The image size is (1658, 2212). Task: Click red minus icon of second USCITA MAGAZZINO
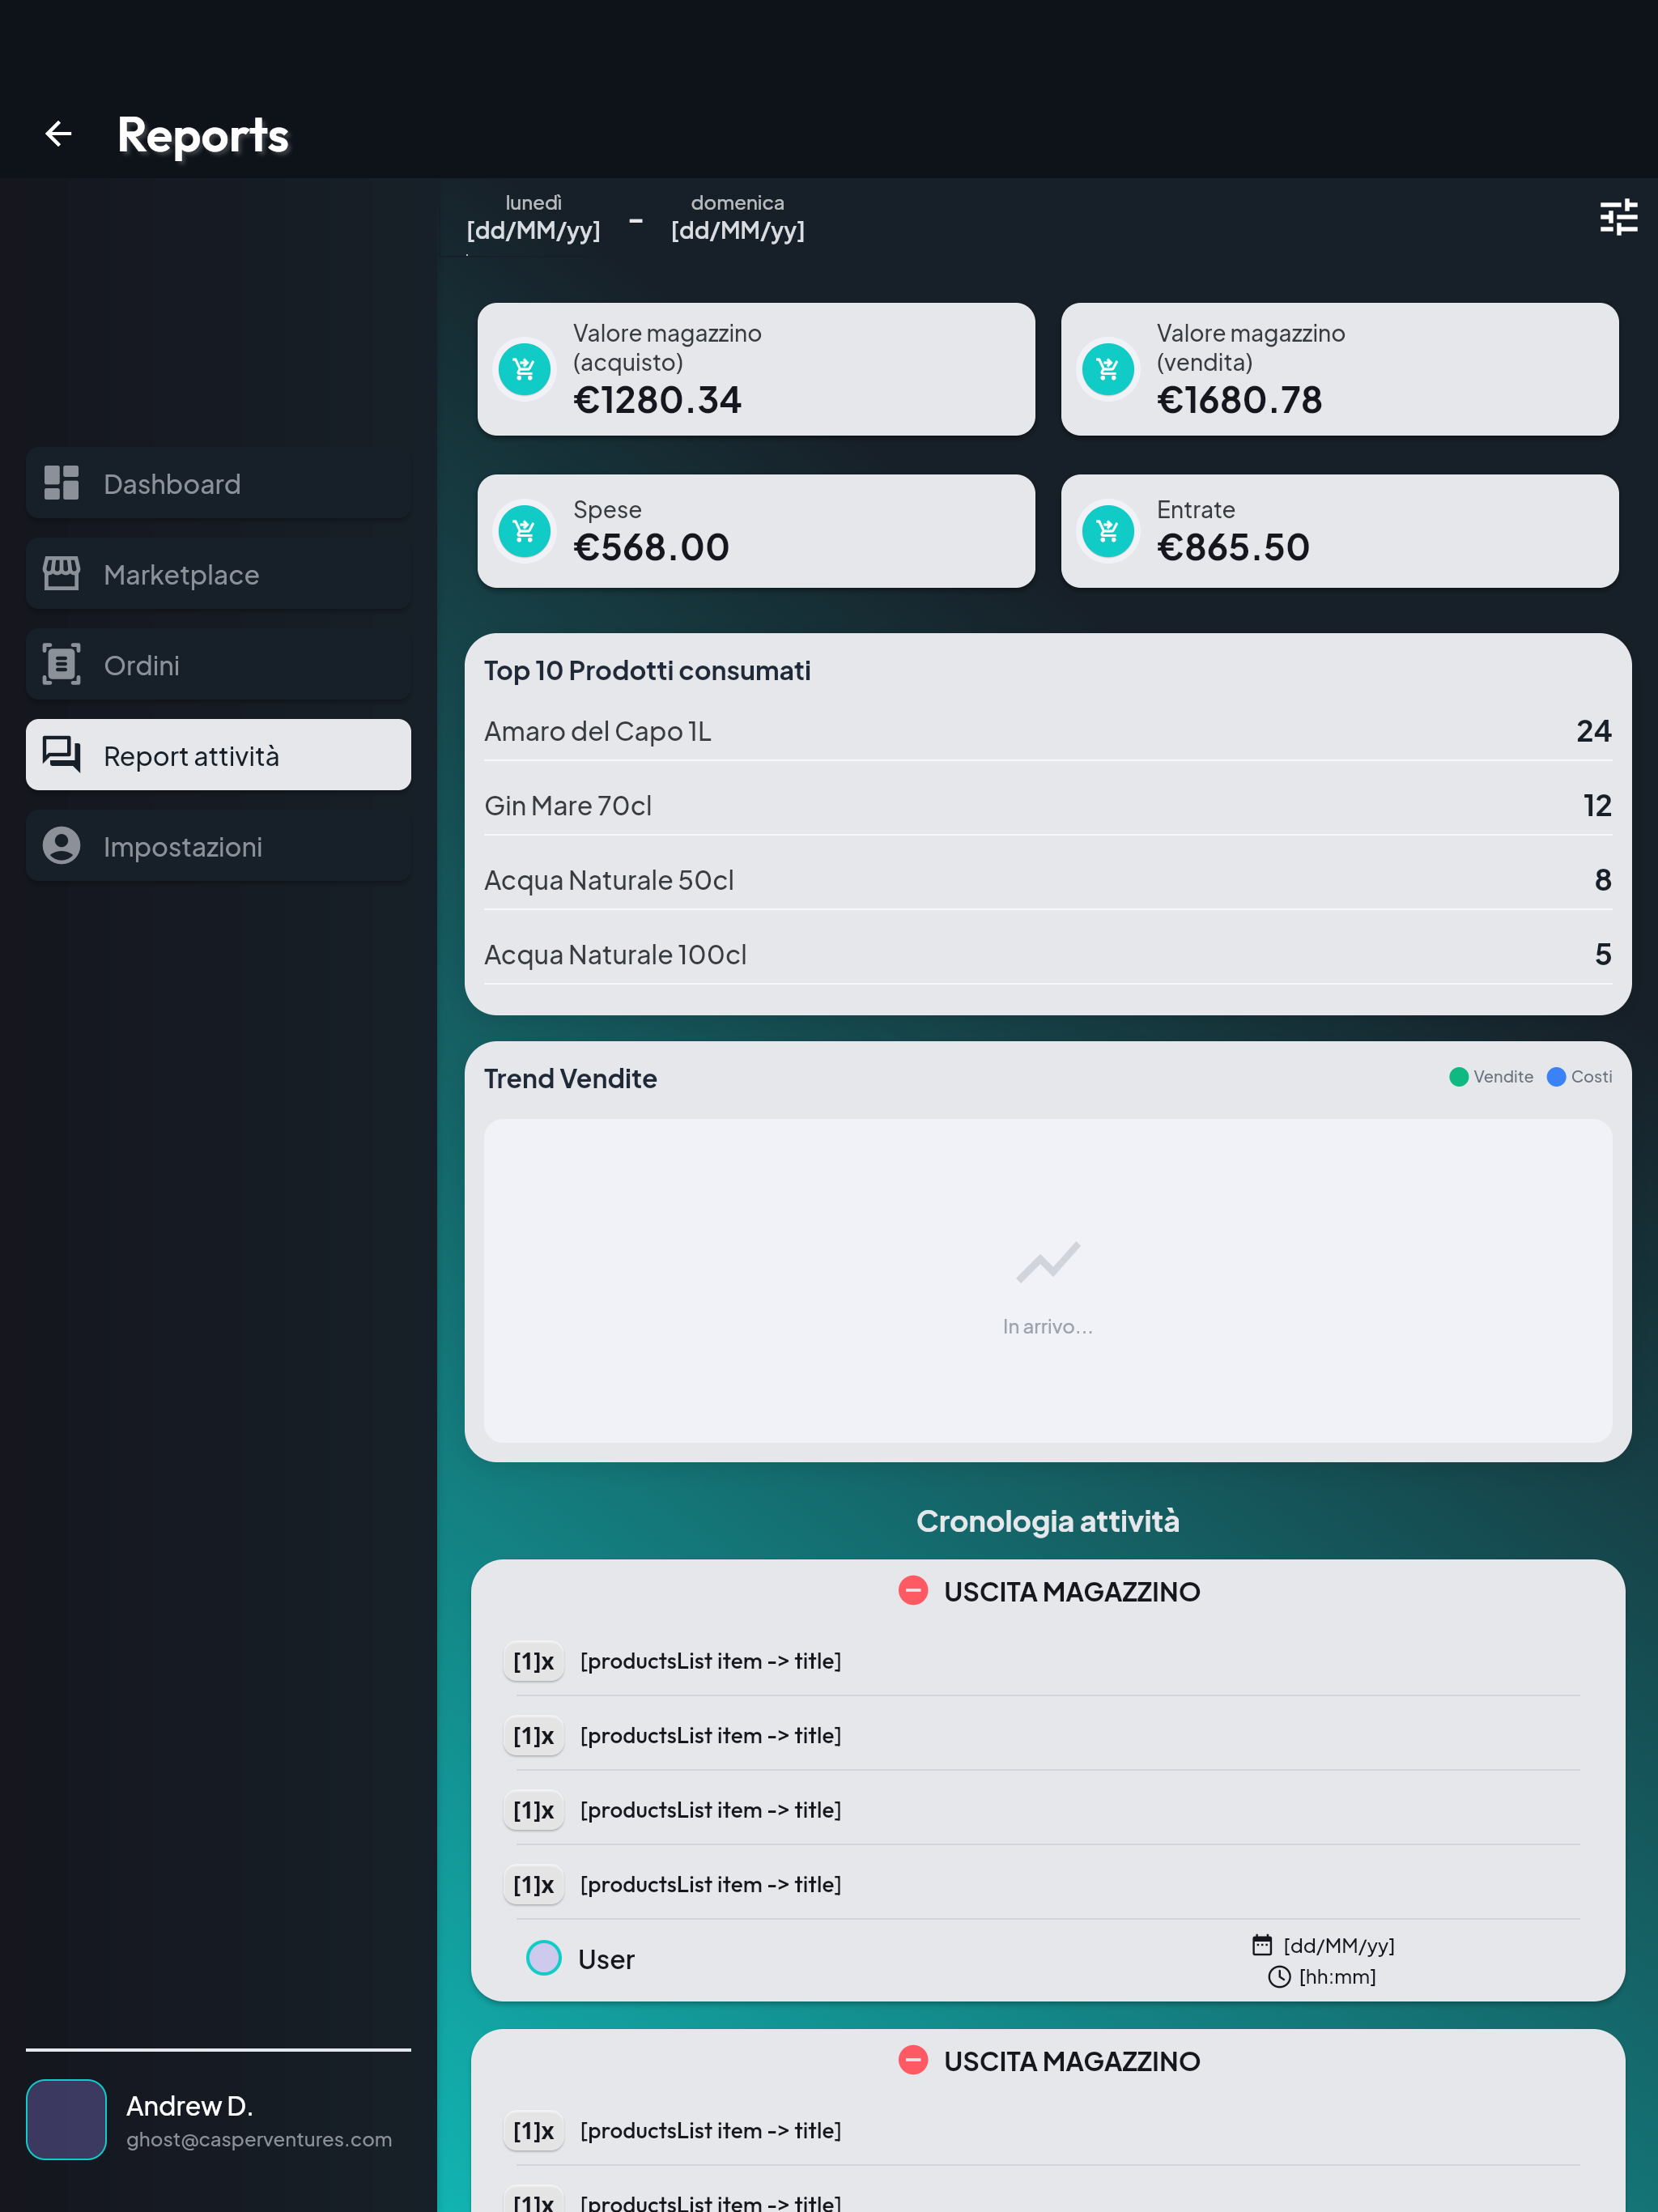click(x=913, y=2061)
